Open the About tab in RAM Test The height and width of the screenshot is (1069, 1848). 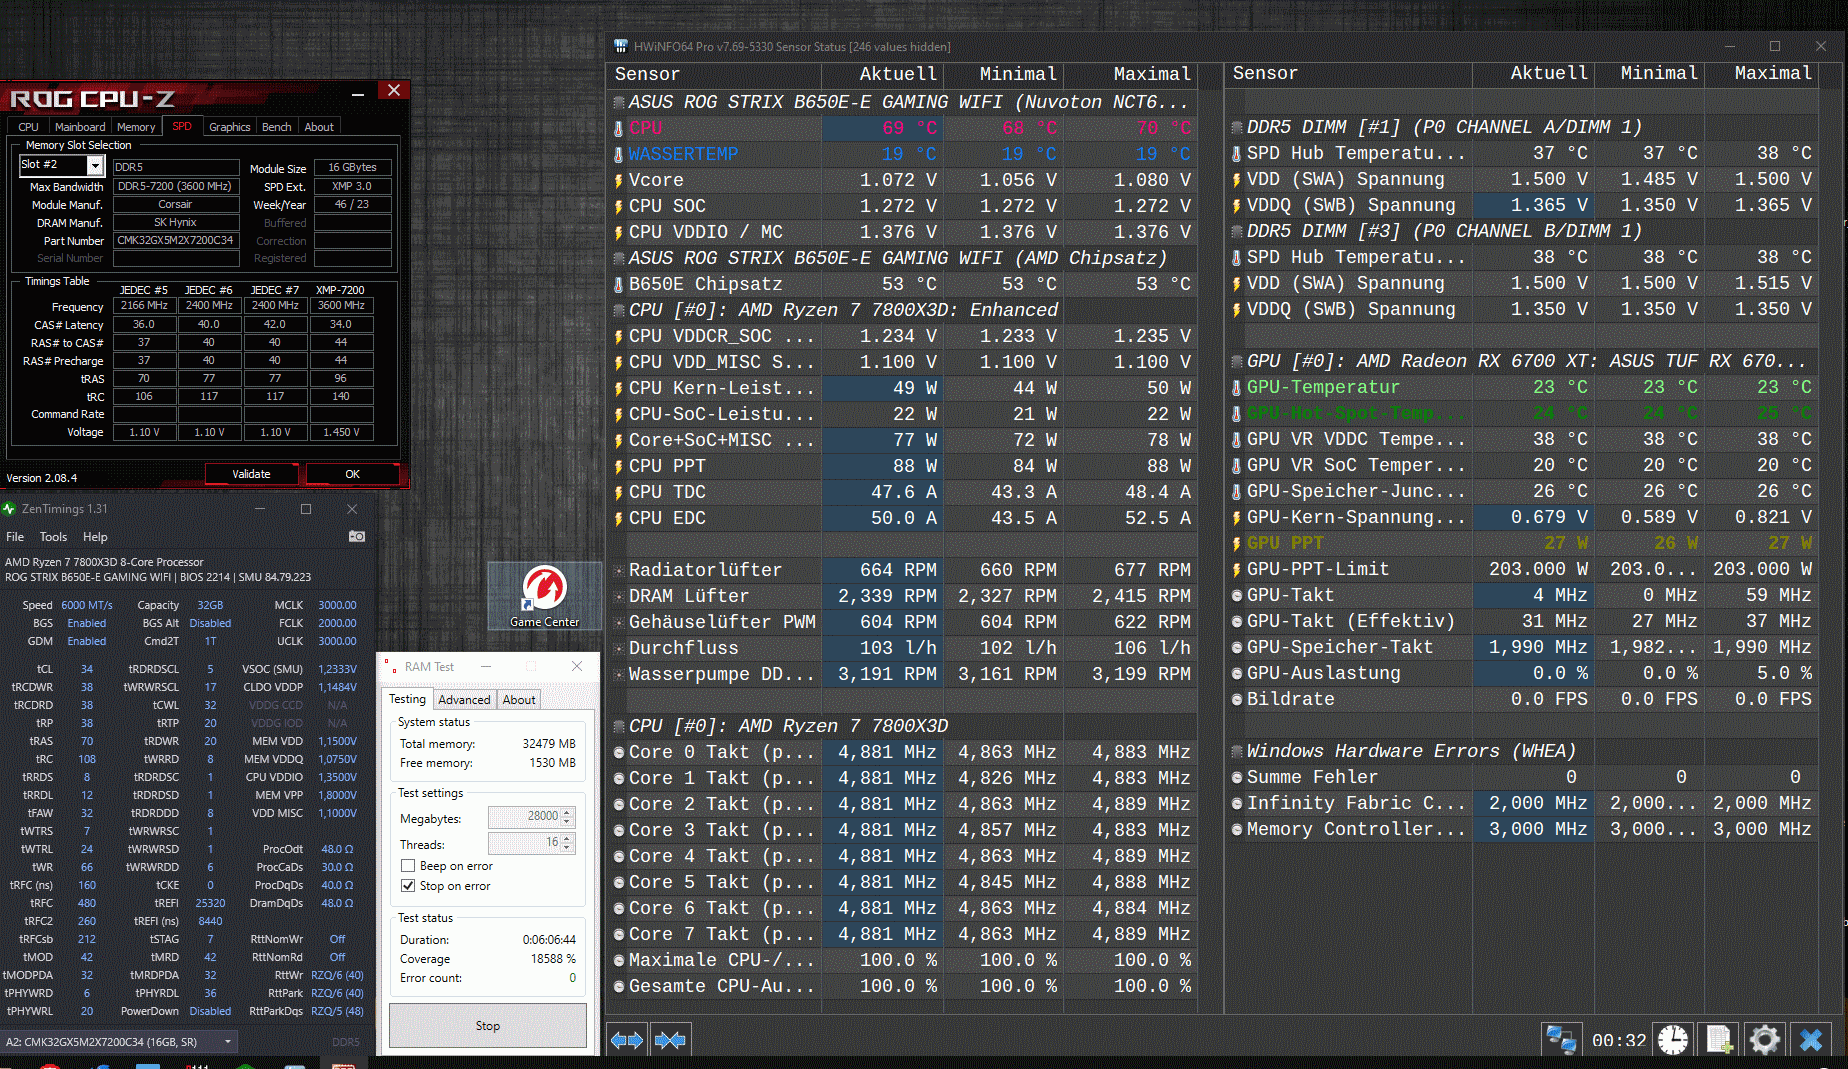[519, 700]
